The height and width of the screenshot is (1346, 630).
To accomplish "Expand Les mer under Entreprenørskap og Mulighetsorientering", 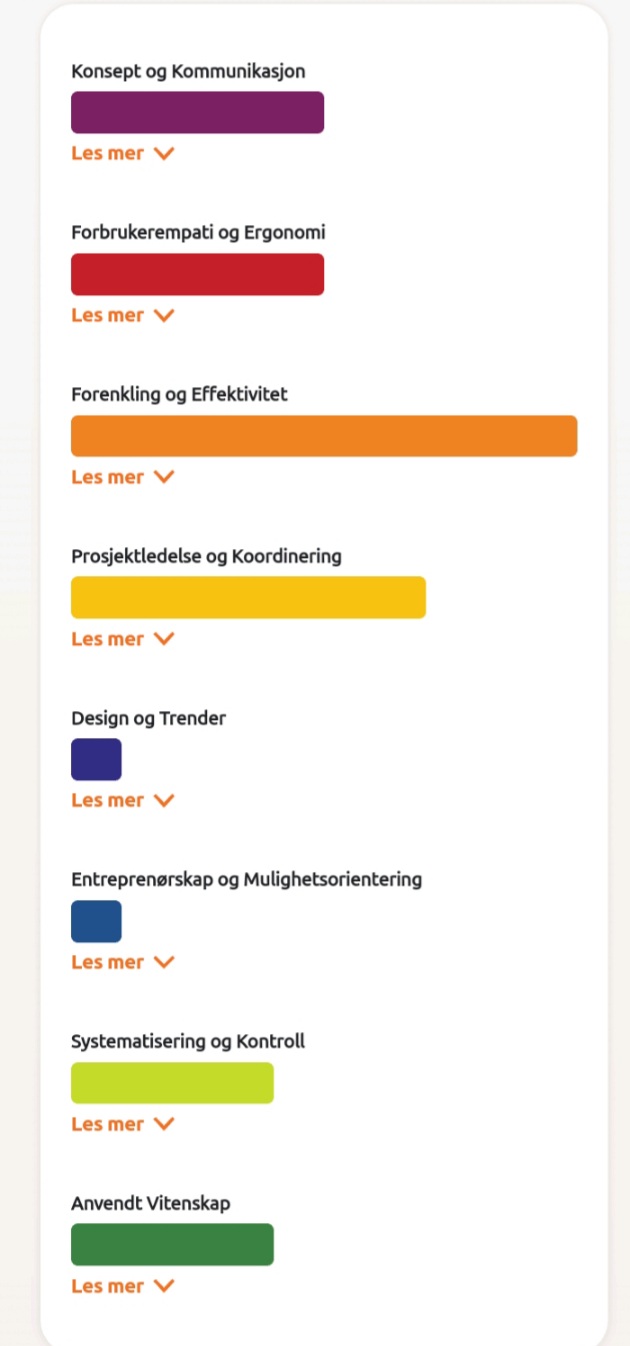I will click(x=123, y=962).
